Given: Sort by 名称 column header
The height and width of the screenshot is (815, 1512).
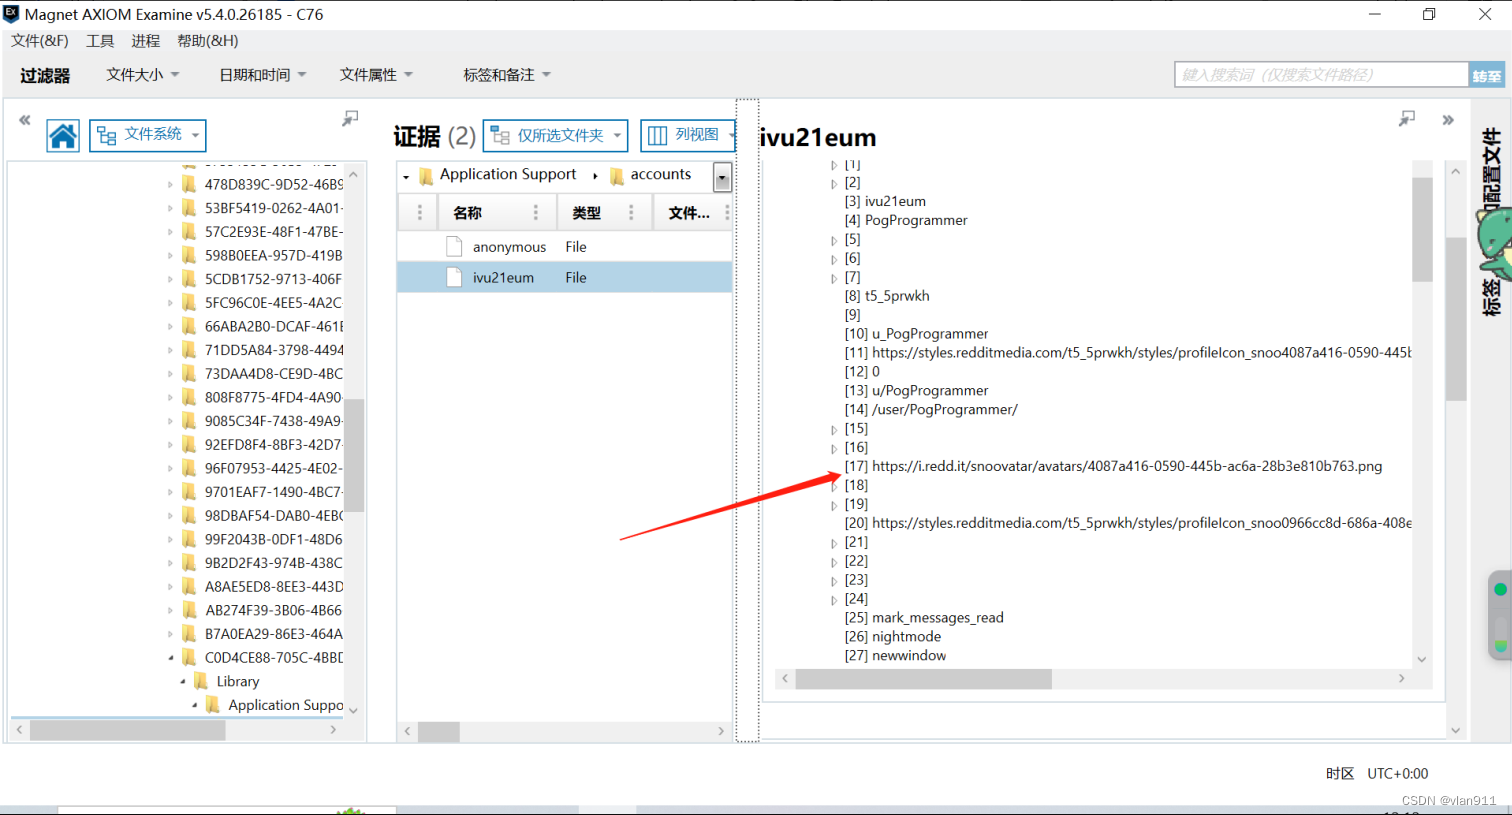Looking at the screenshot, I should pos(467,213).
